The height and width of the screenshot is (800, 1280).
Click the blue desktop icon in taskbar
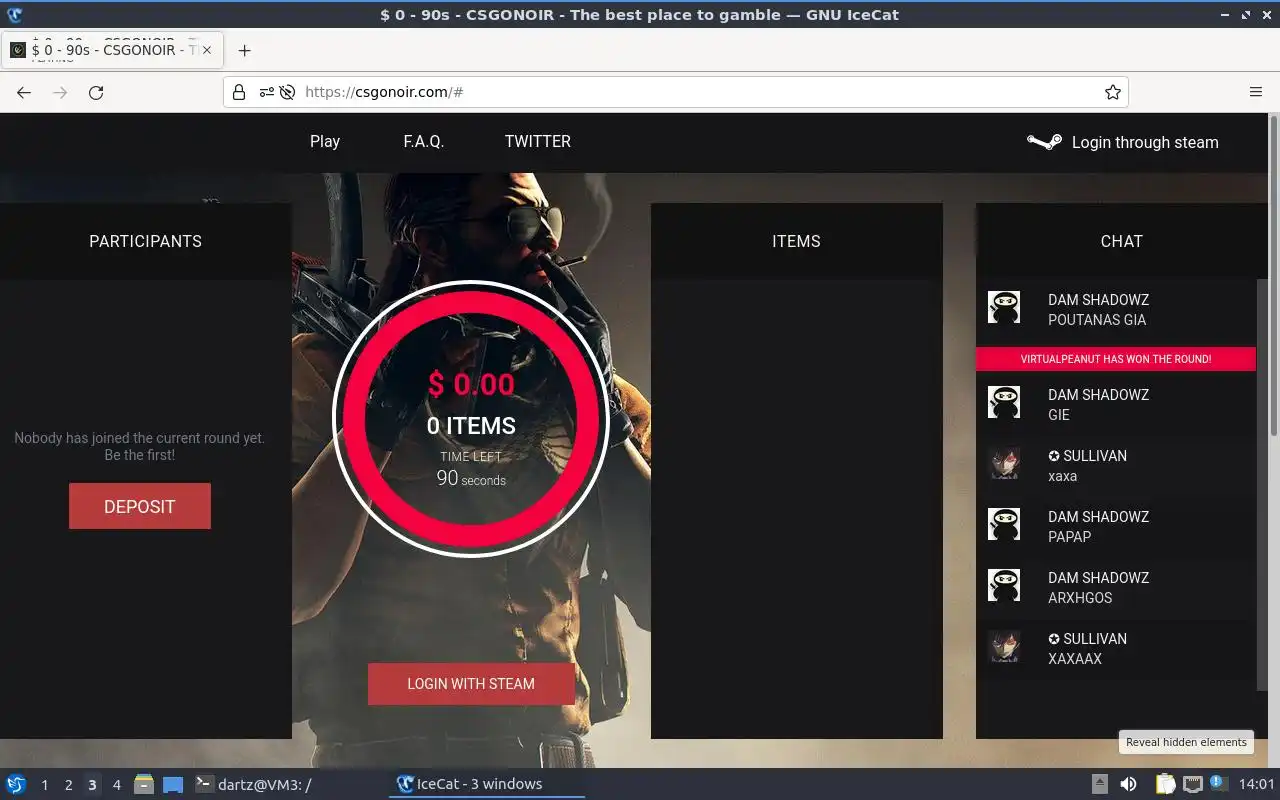pos(173,784)
